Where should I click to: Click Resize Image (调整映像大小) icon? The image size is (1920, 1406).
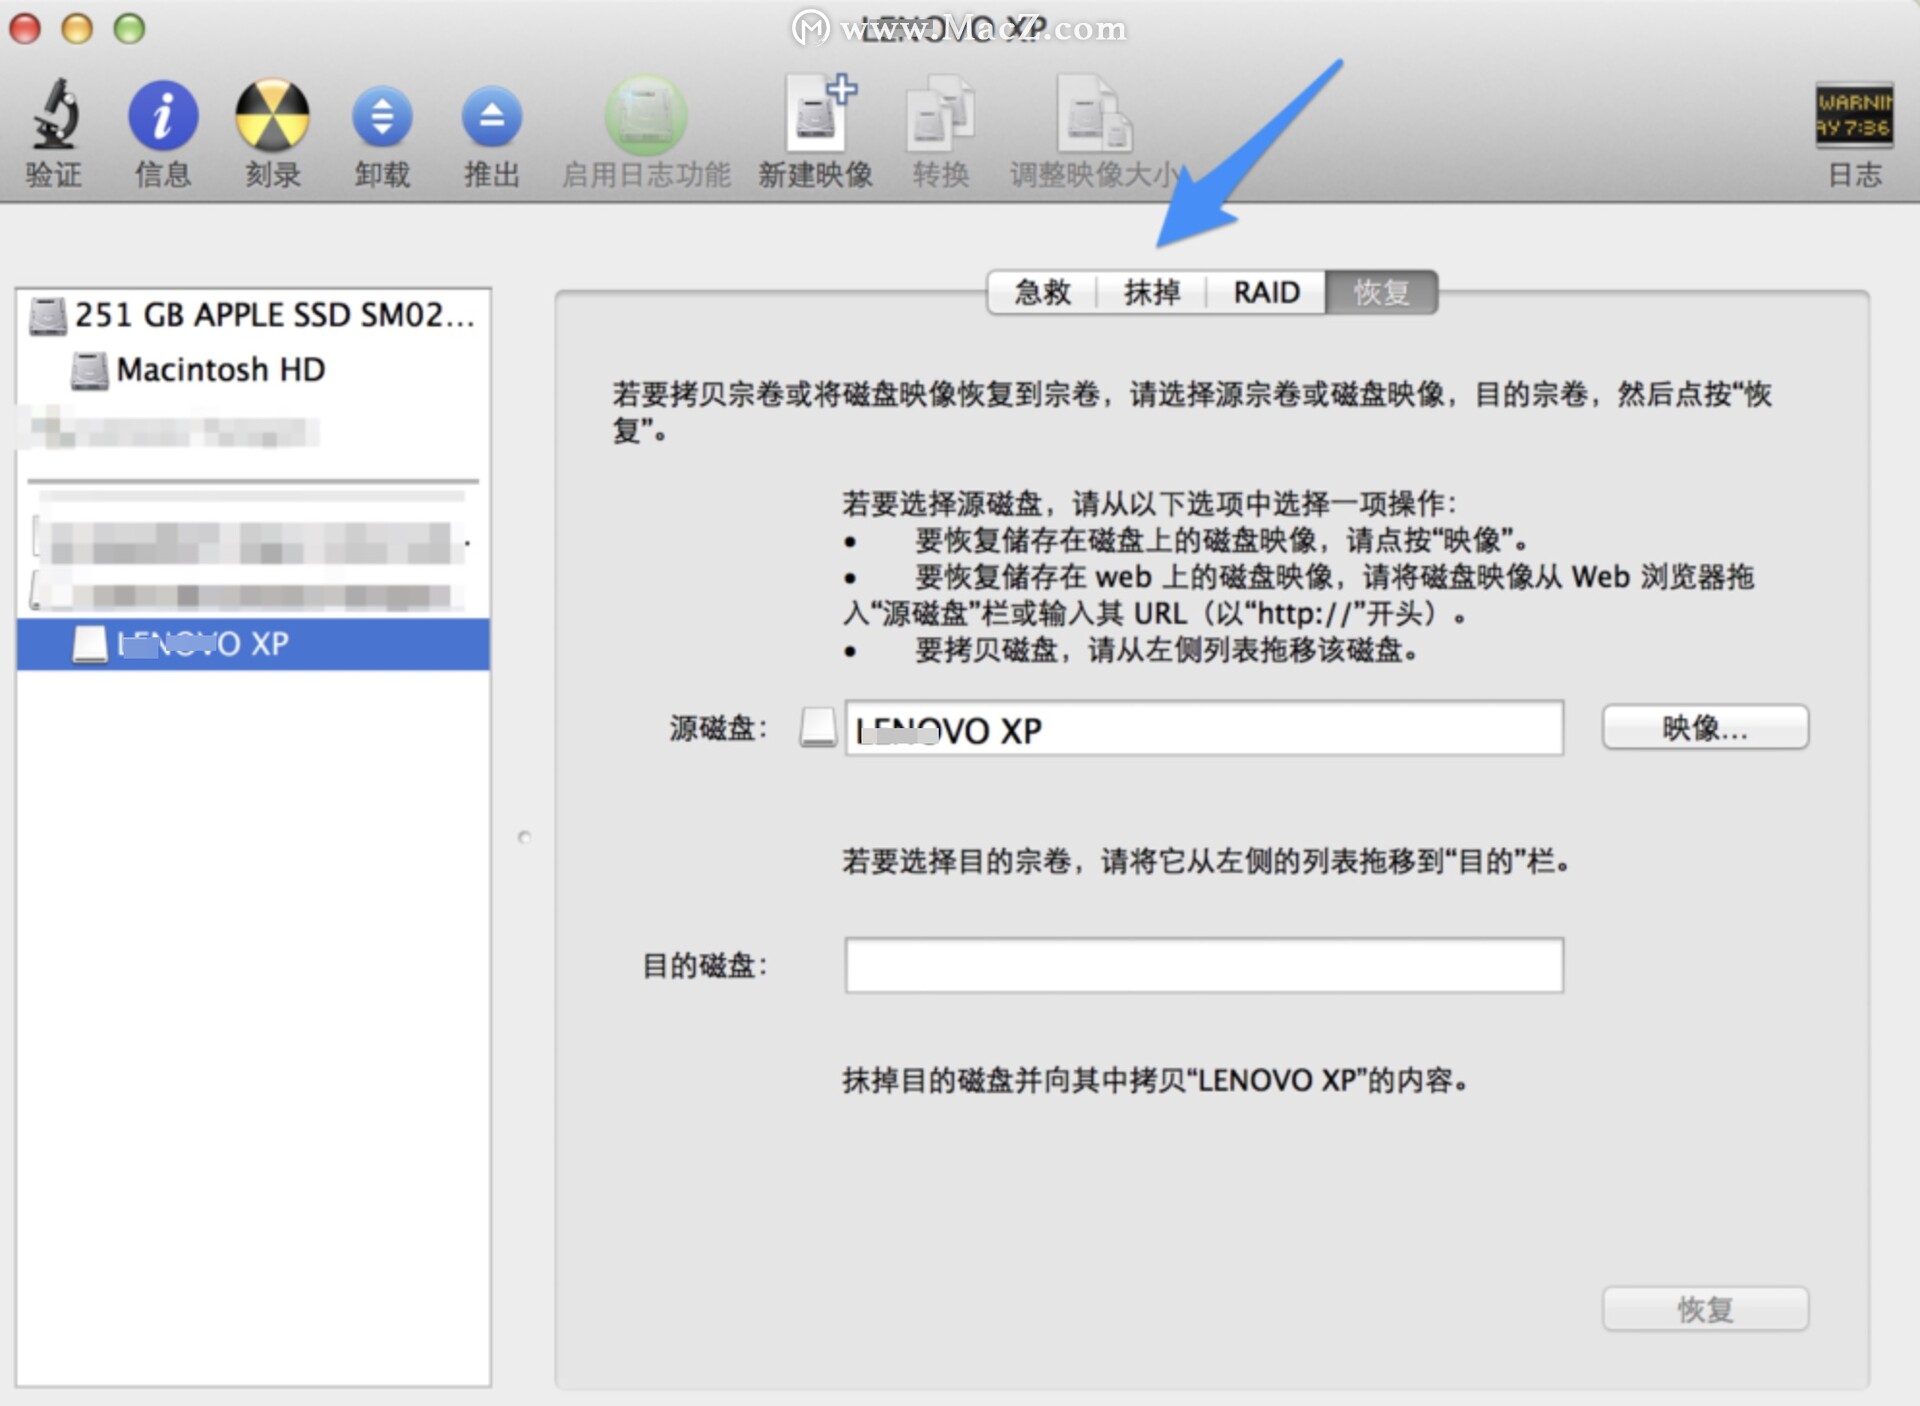(1094, 113)
